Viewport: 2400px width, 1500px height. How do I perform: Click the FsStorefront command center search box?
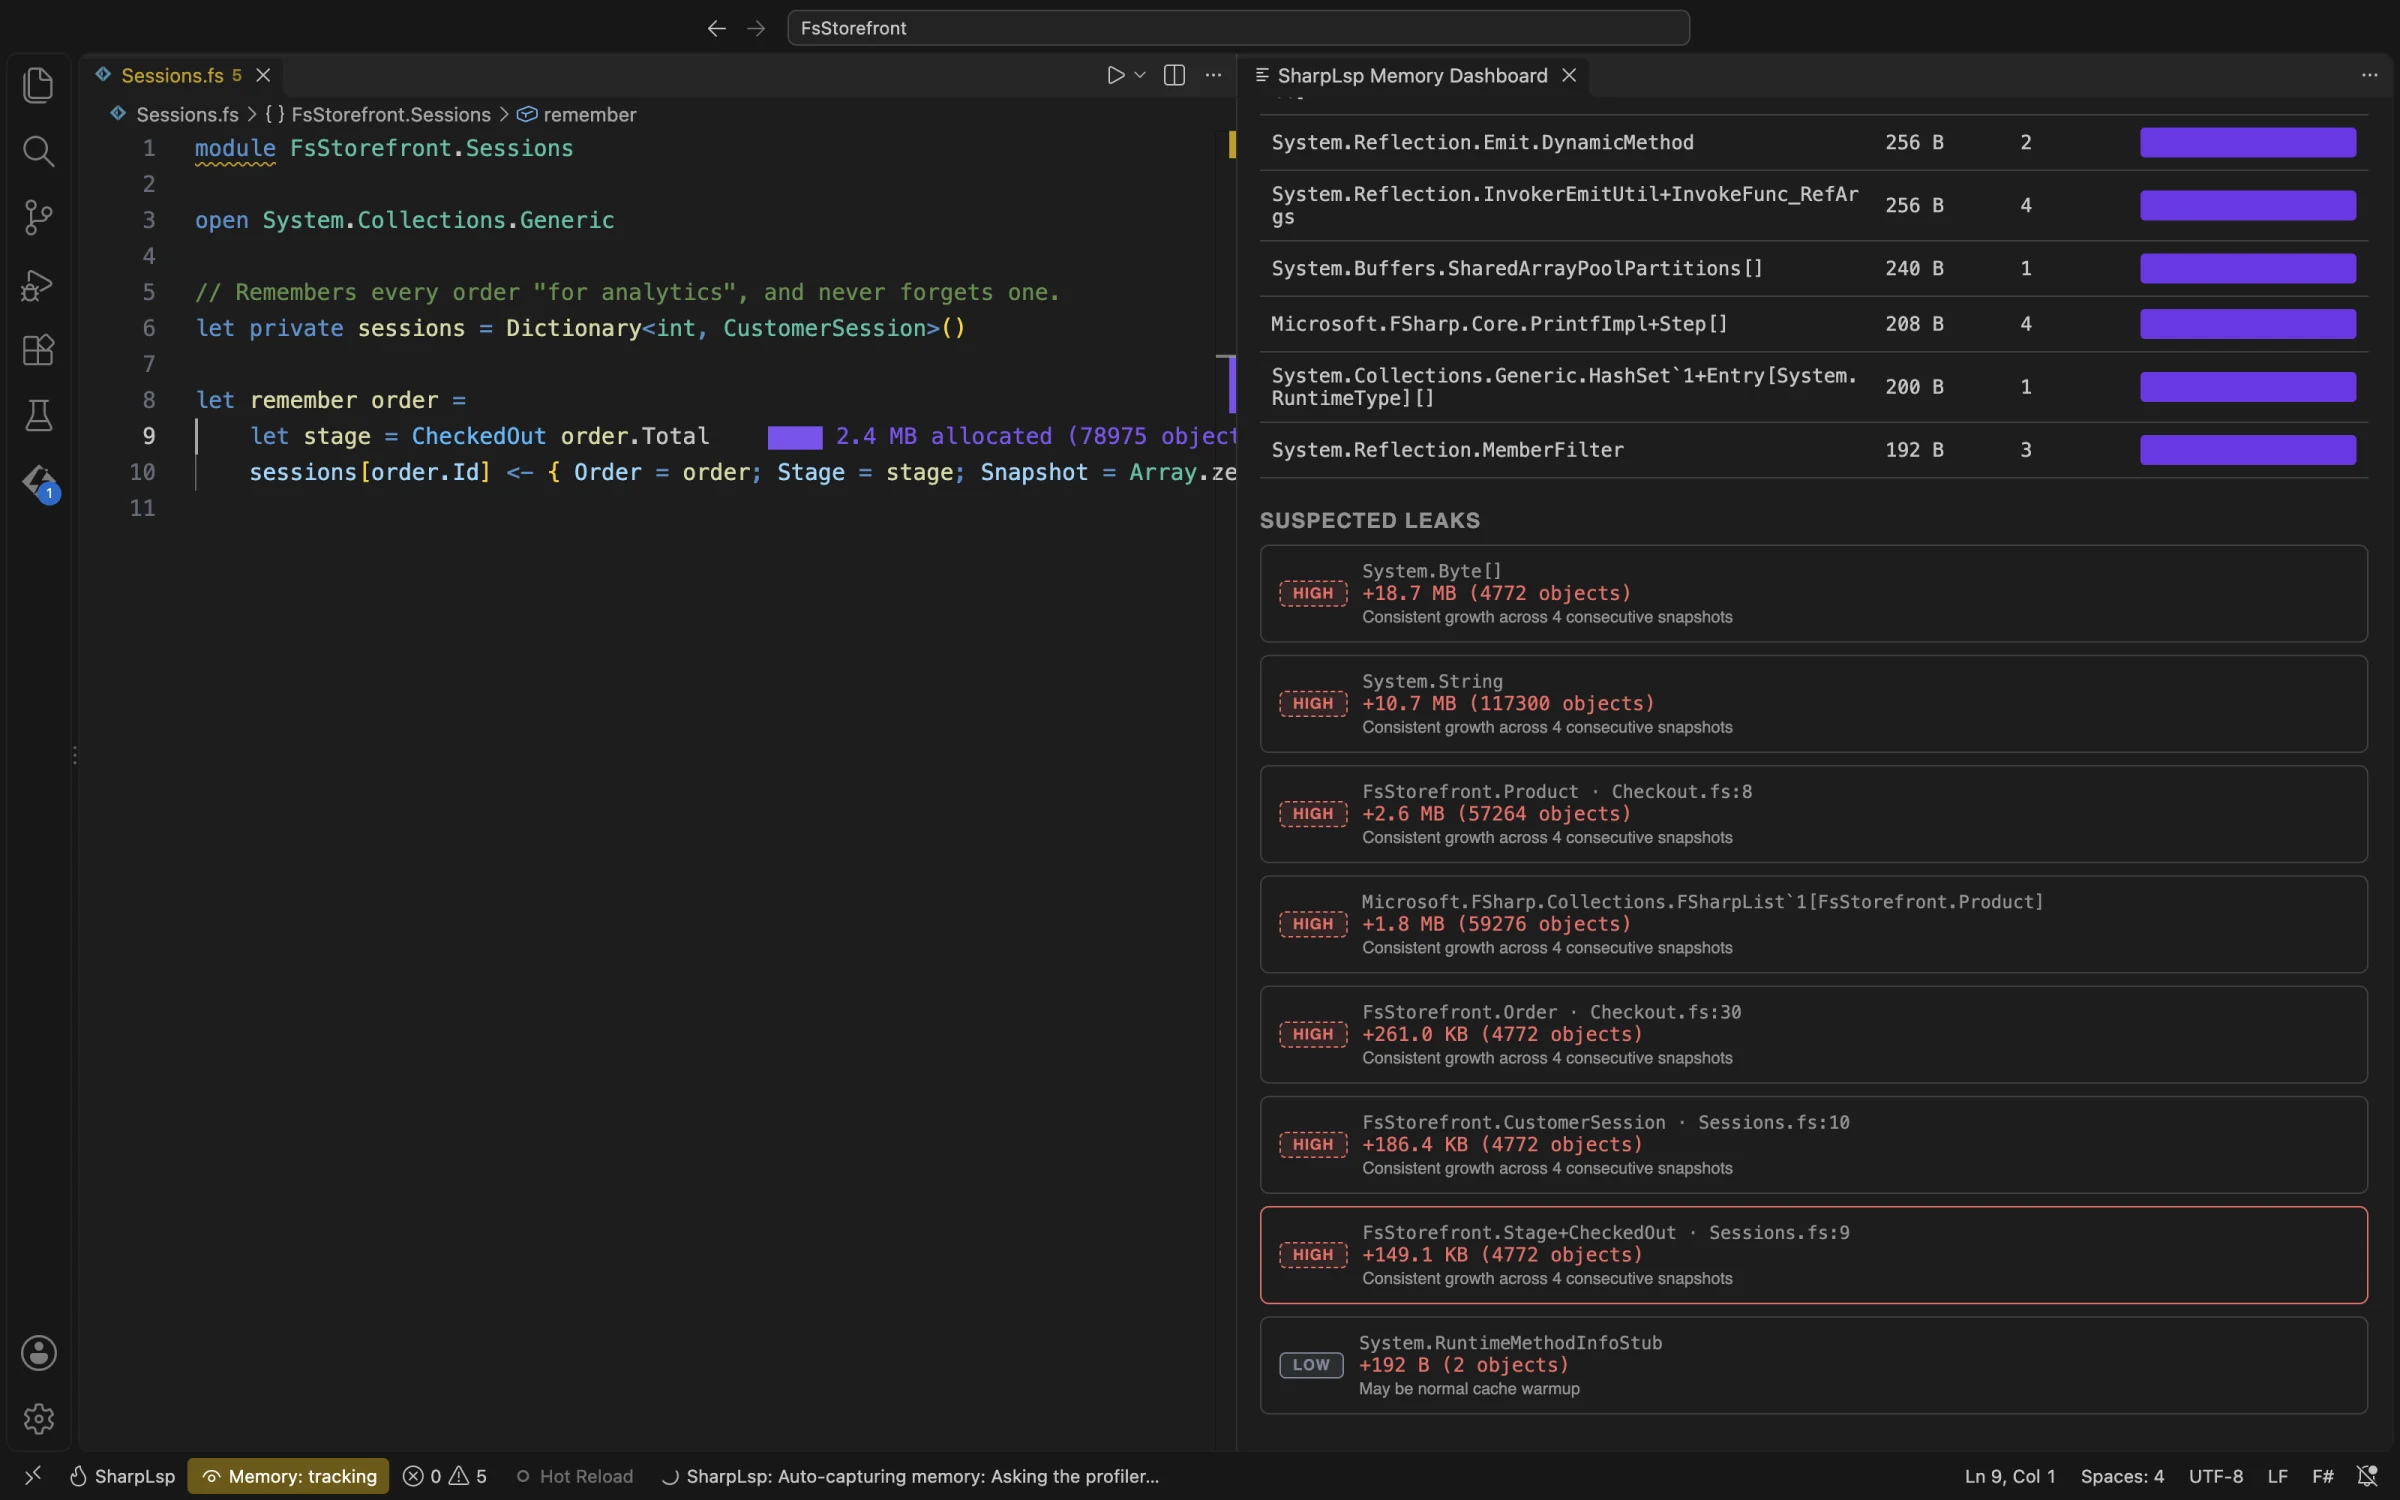pos(1238,28)
